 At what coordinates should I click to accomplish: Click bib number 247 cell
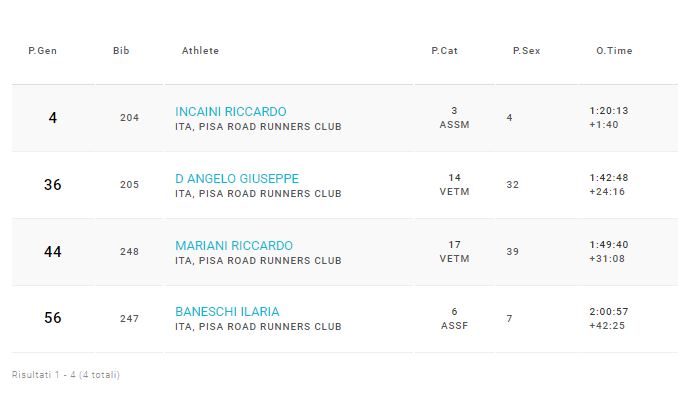coord(129,319)
